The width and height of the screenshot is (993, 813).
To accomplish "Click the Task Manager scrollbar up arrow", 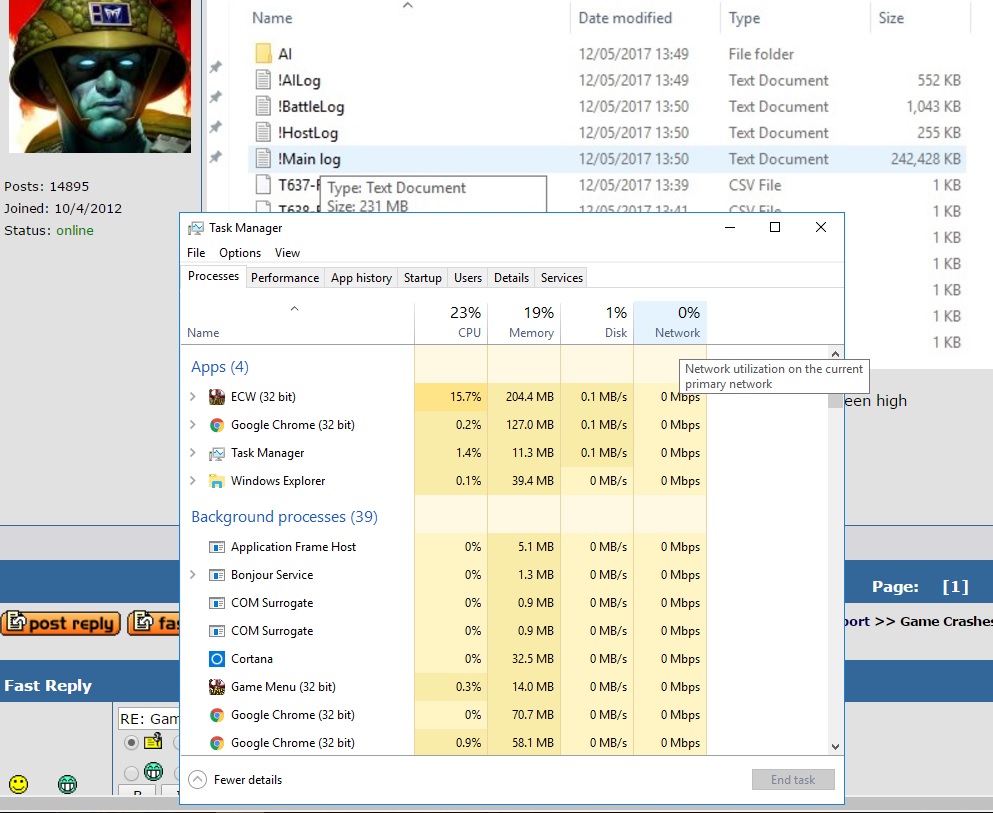I will tap(835, 354).
